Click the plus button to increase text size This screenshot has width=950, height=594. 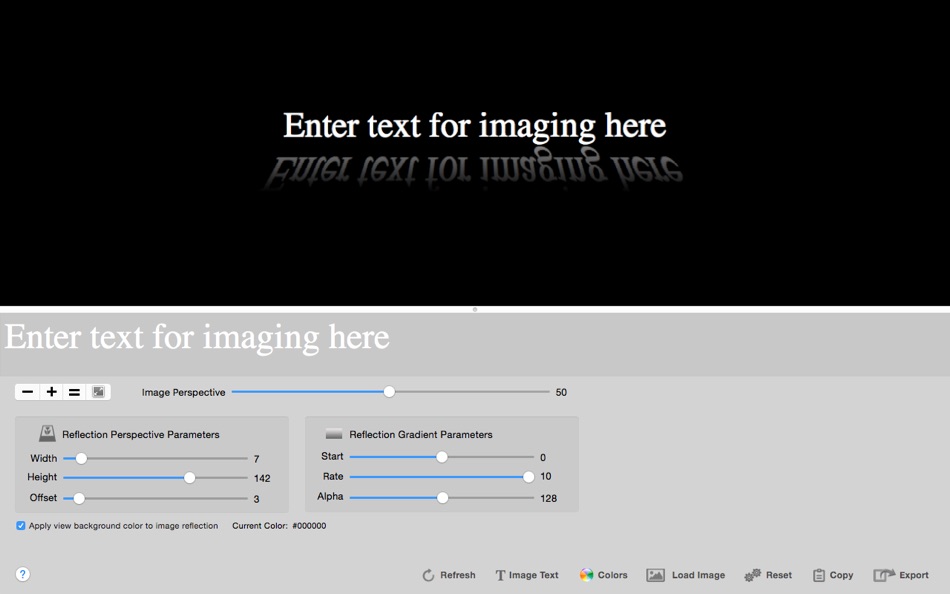[x=50, y=392]
